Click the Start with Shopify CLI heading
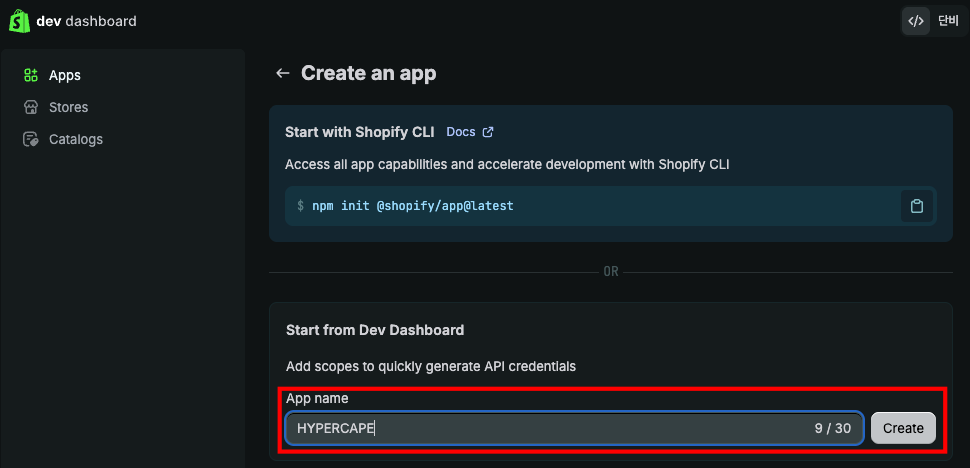This screenshot has height=468, width=970. [359, 132]
